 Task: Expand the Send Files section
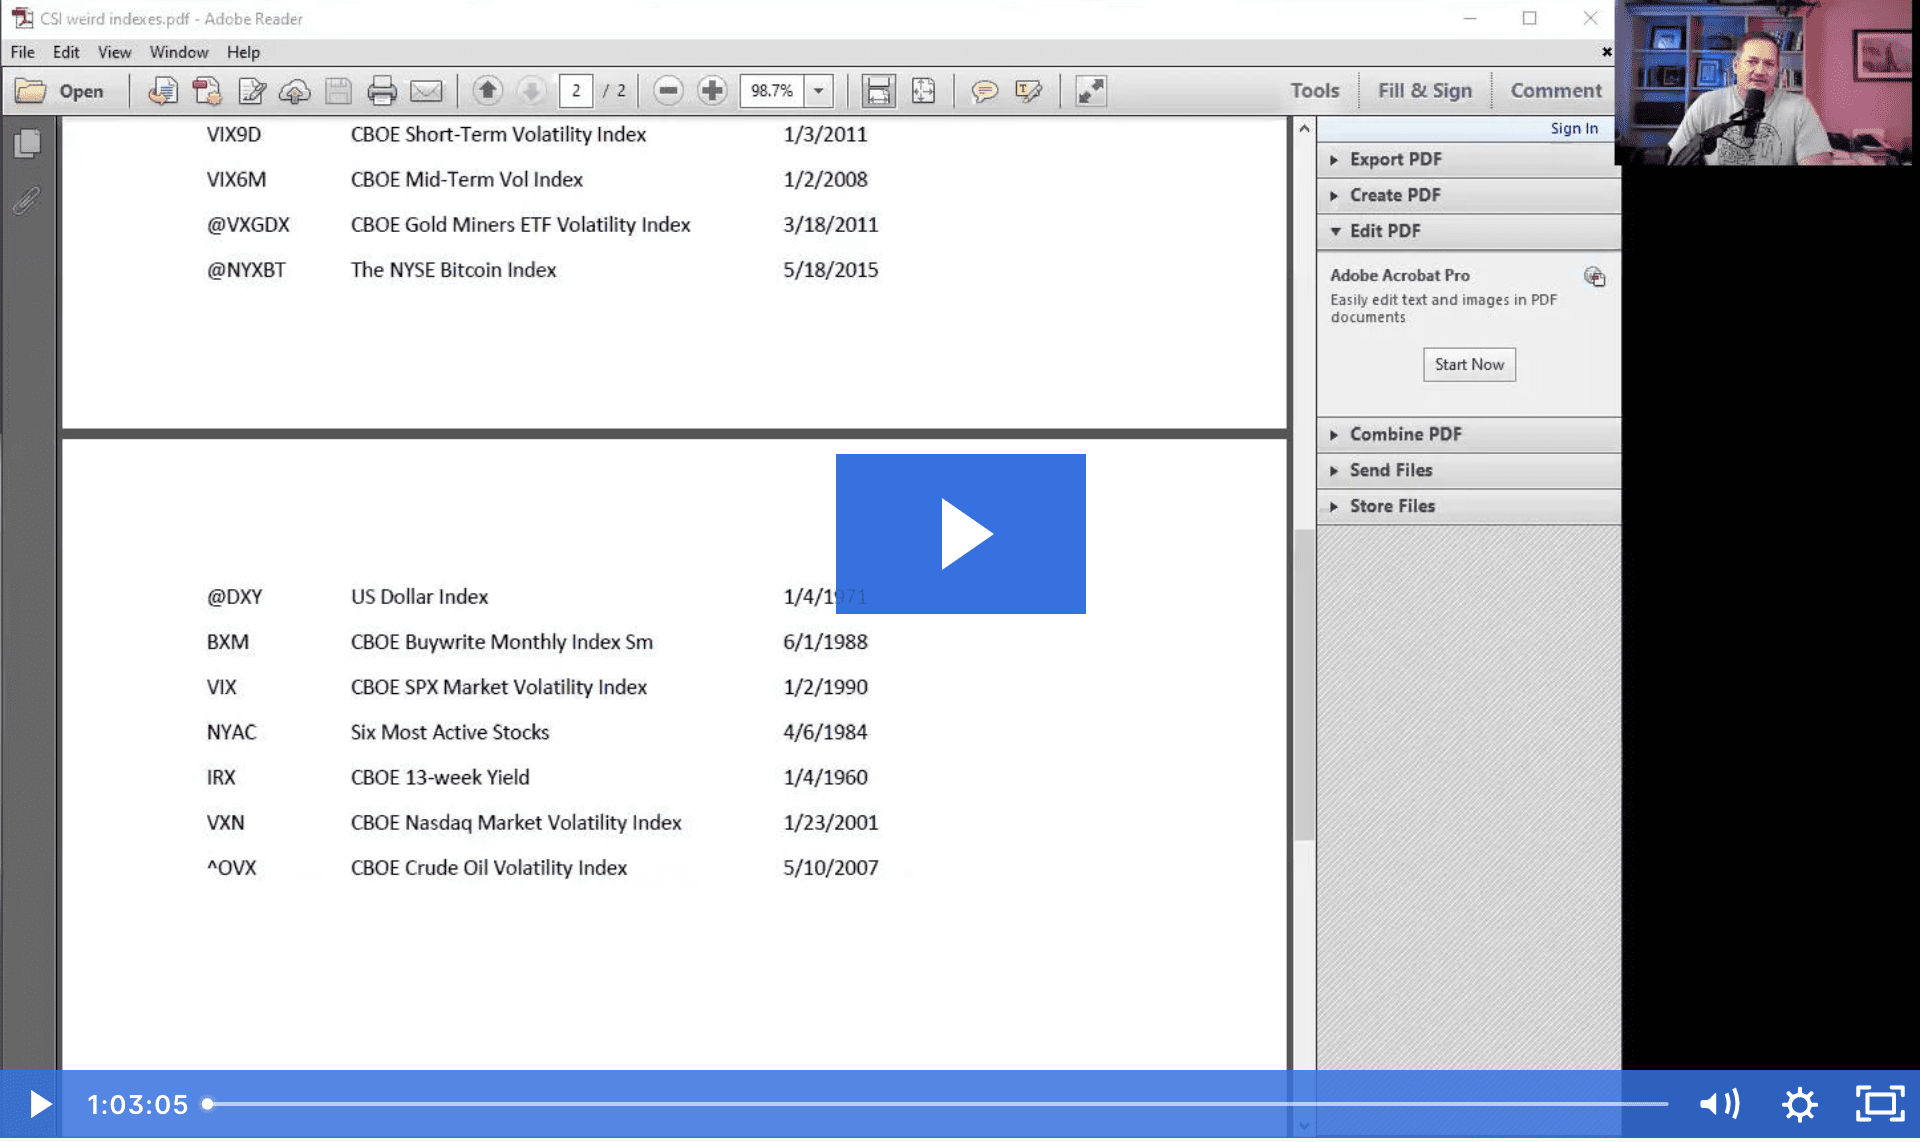pos(1468,470)
